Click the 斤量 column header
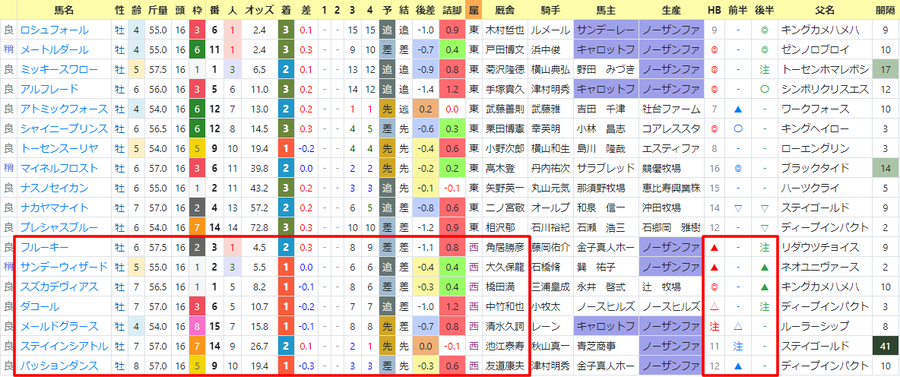The height and width of the screenshot is (377, 900). 157,10
